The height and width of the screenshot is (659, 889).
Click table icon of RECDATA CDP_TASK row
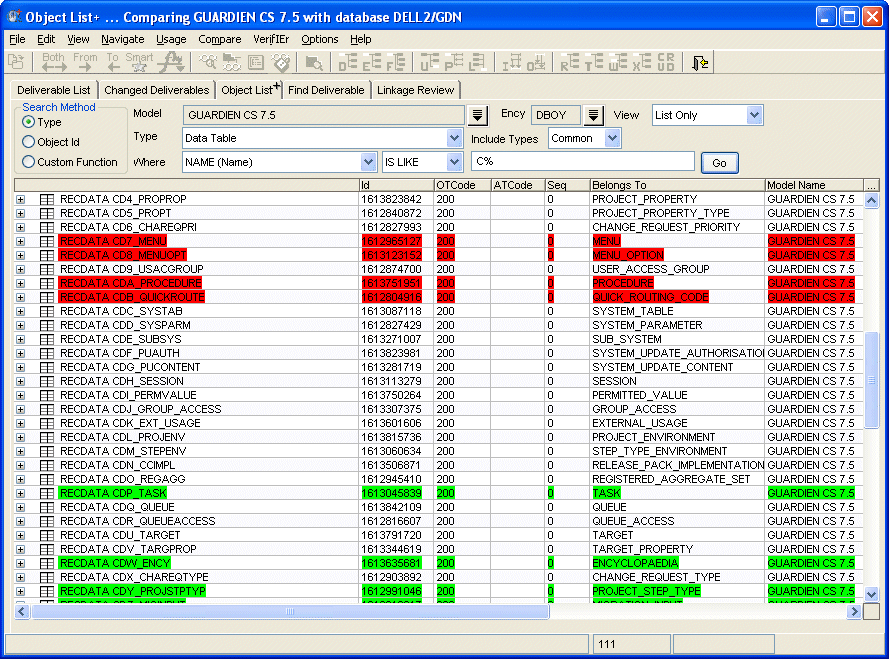pos(46,494)
